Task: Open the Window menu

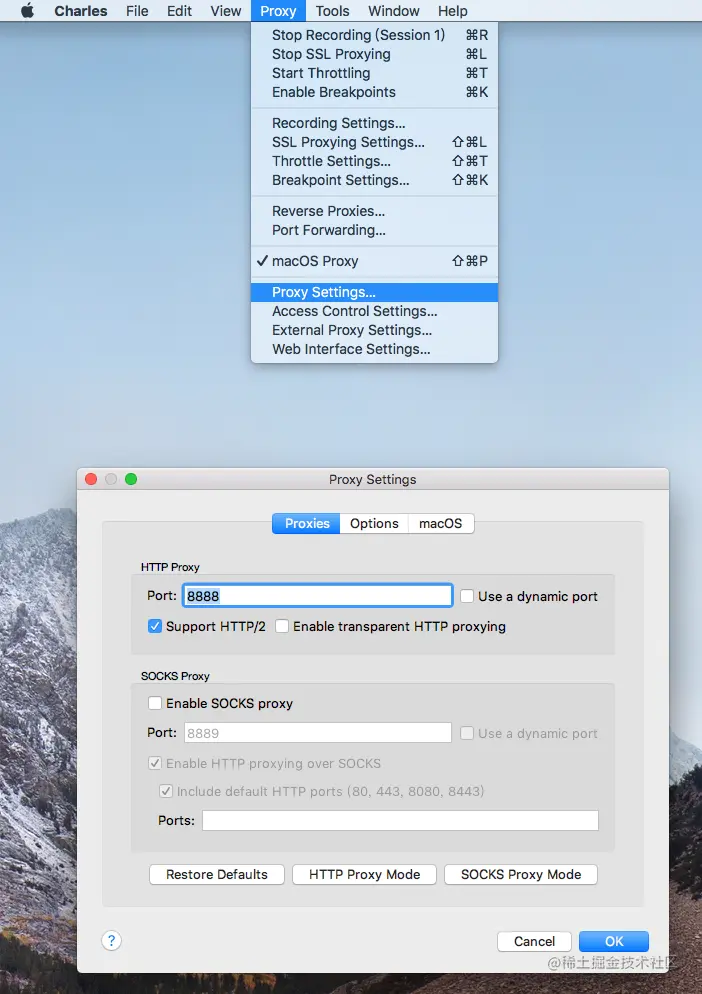Action: [394, 11]
